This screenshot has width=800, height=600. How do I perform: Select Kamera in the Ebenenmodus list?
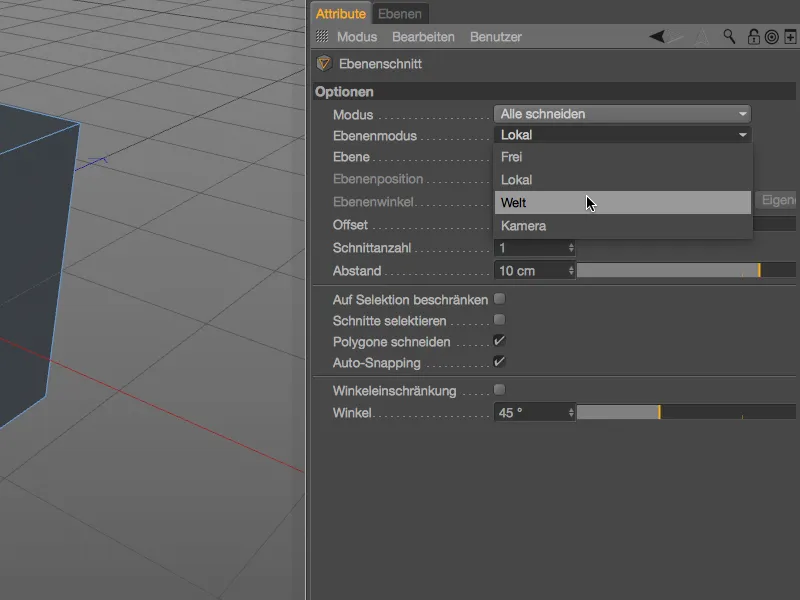tap(622, 226)
